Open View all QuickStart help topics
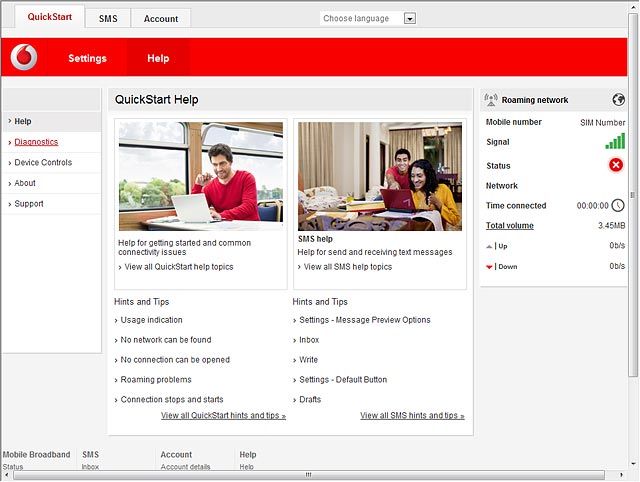Image resolution: width=640 pixels, height=482 pixels. click(x=179, y=267)
